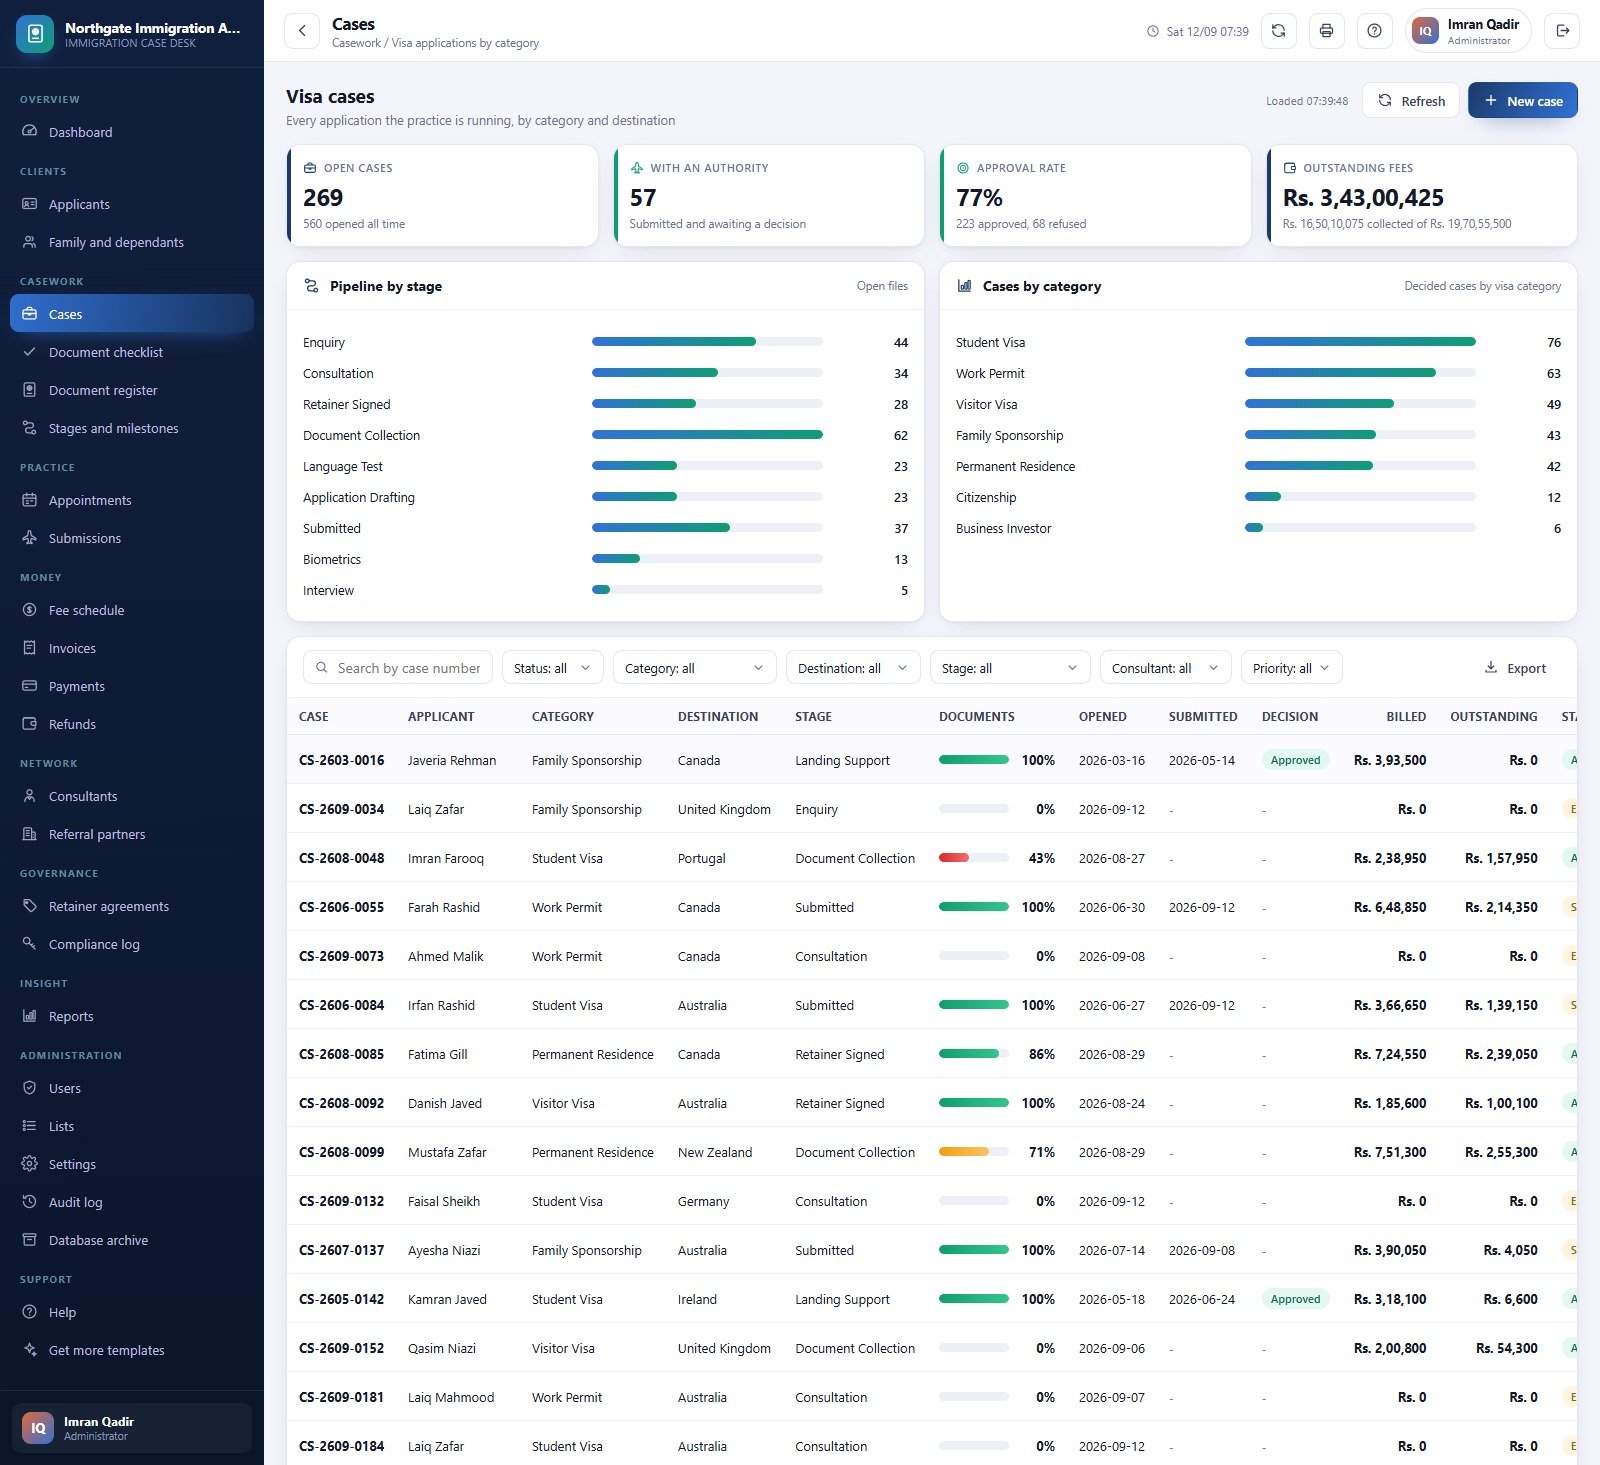Sort table by Applicant column header
Viewport: 1600px width, 1465px height.
441,717
